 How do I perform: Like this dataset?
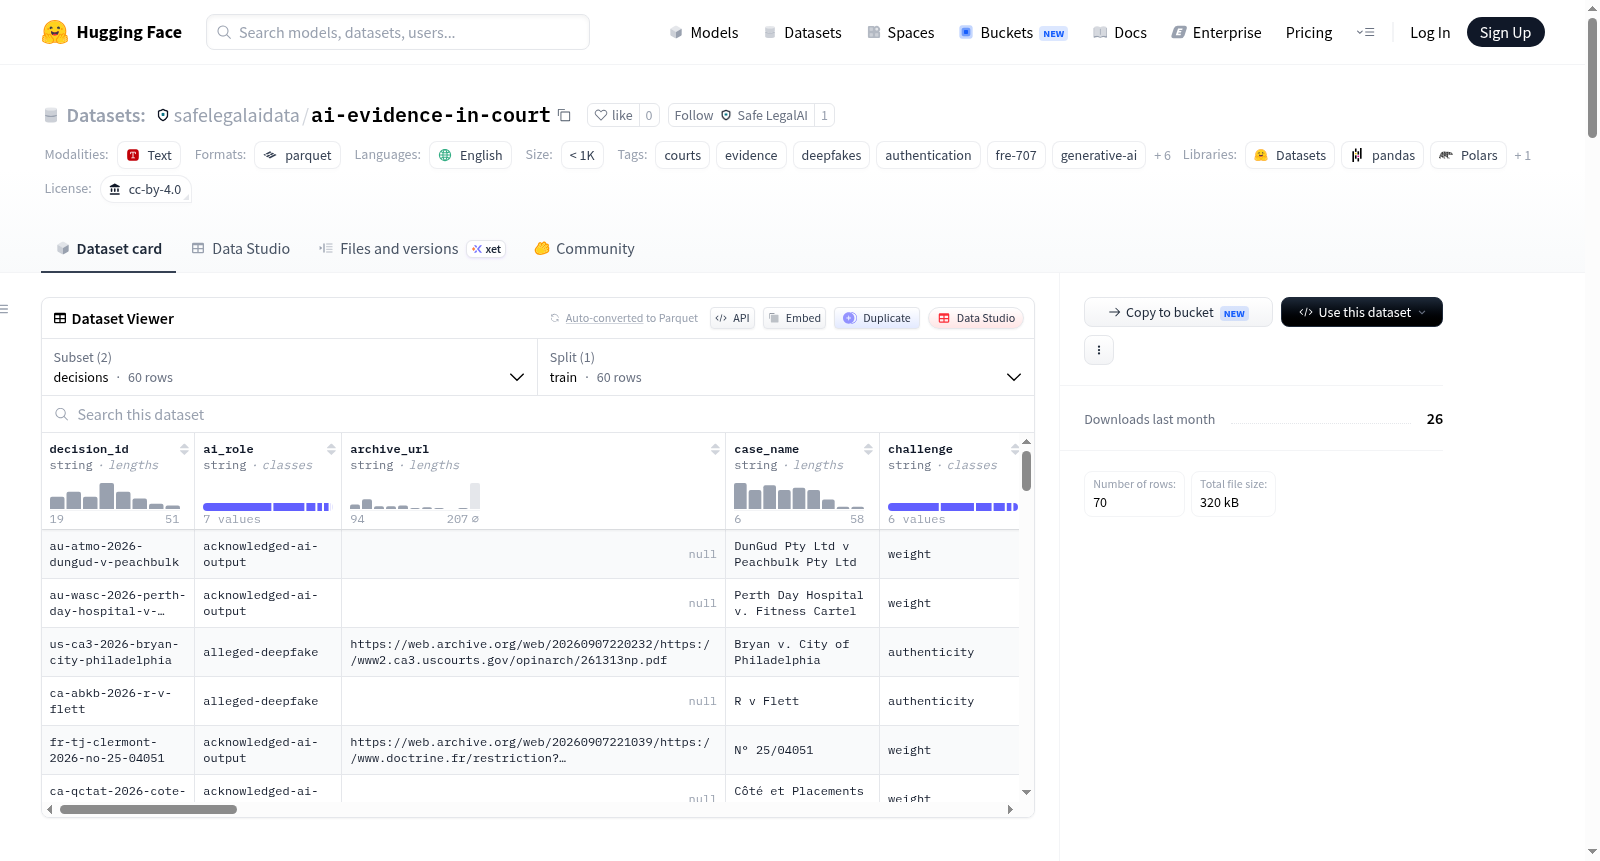click(613, 115)
